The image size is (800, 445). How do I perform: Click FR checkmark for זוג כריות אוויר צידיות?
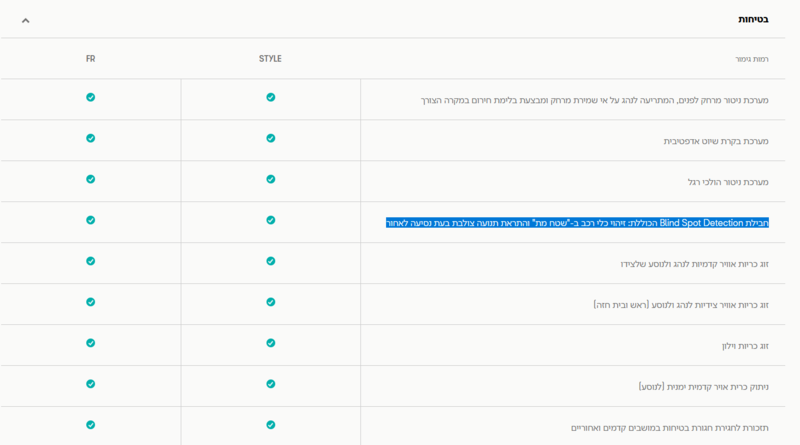pyautogui.click(x=90, y=302)
